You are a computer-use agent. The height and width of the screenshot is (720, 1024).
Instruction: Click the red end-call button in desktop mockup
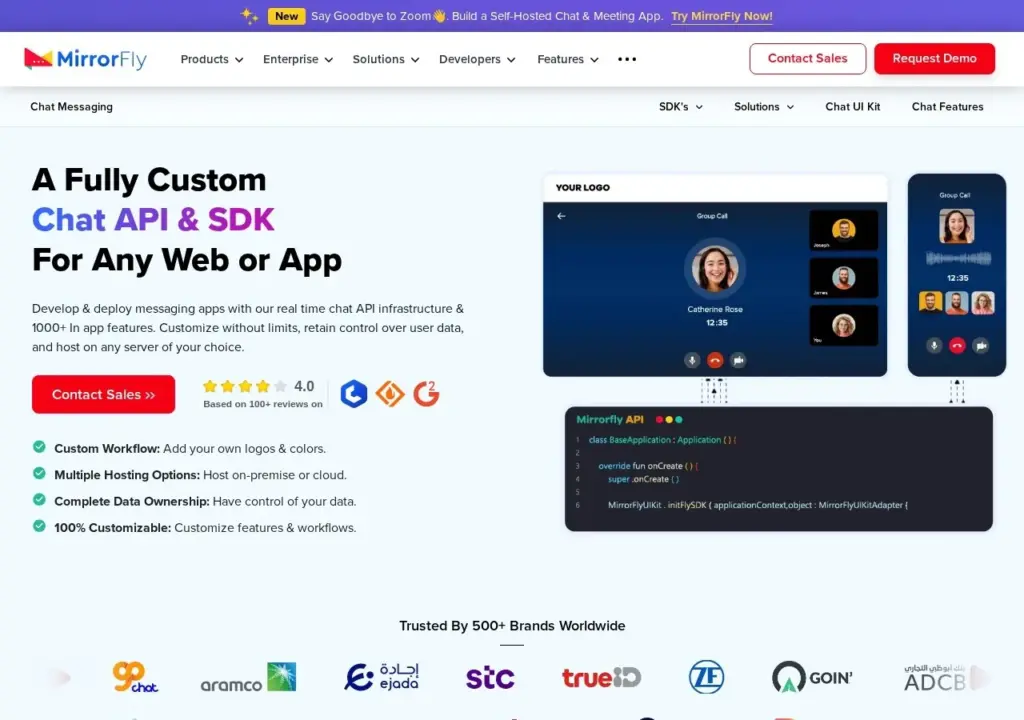point(715,360)
